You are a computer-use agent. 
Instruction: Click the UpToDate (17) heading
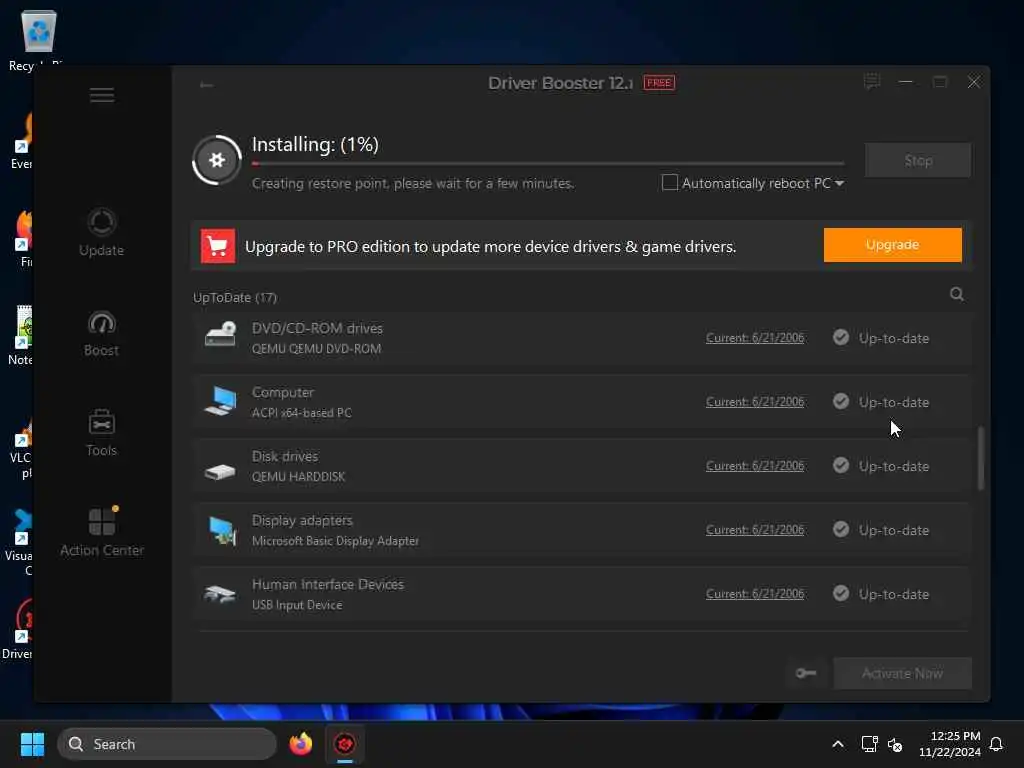pos(234,298)
